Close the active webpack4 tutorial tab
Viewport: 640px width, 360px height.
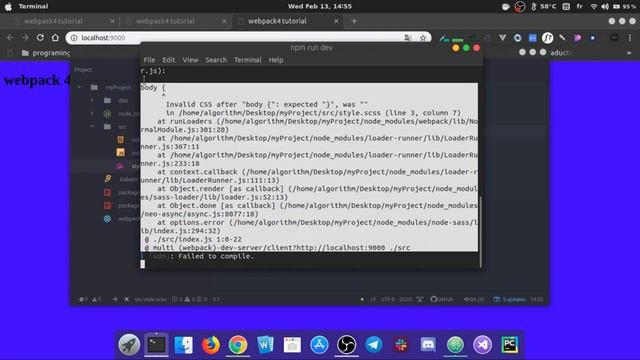pyautogui.click(x=336, y=21)
